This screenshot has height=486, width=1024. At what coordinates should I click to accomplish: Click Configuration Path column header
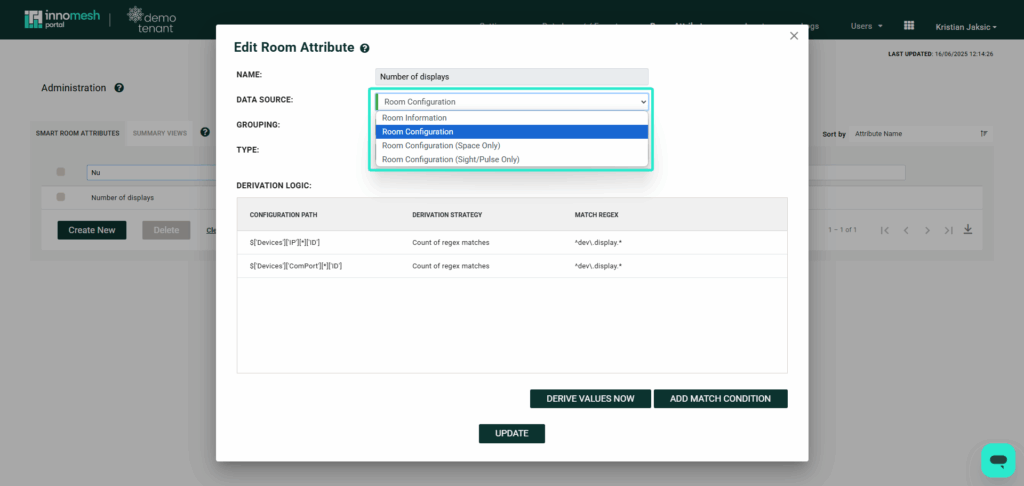[x=283, y=214]
